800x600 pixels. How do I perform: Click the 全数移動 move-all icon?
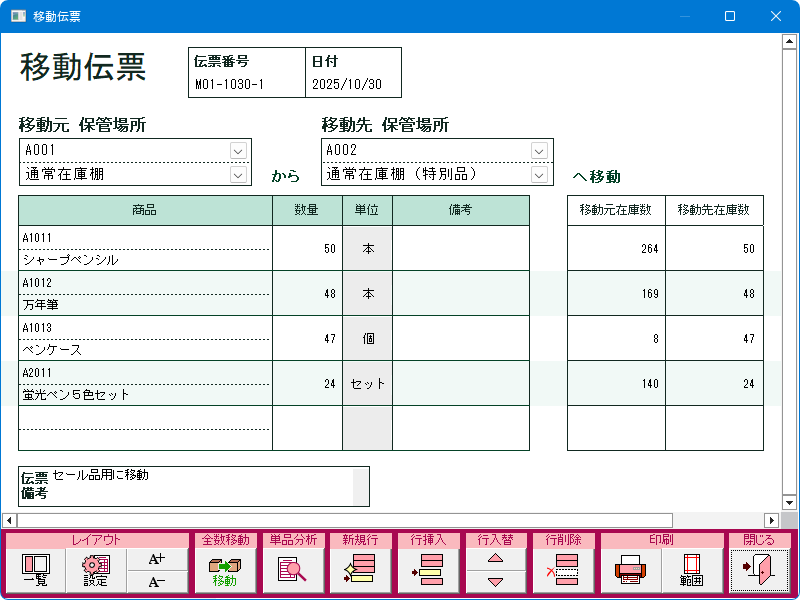tap(225, 570)
